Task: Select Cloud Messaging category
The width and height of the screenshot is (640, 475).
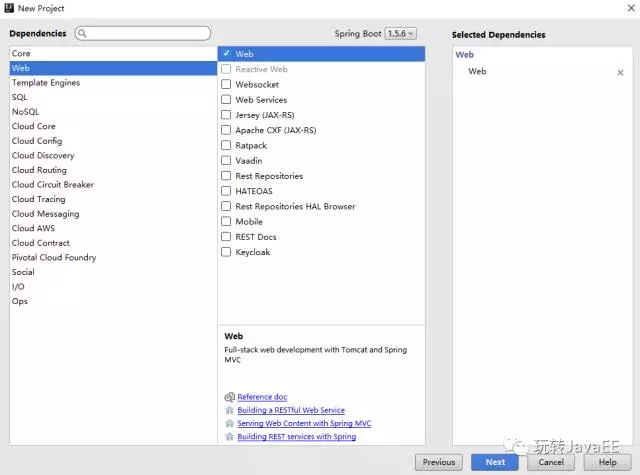Action: coord(113,214)
